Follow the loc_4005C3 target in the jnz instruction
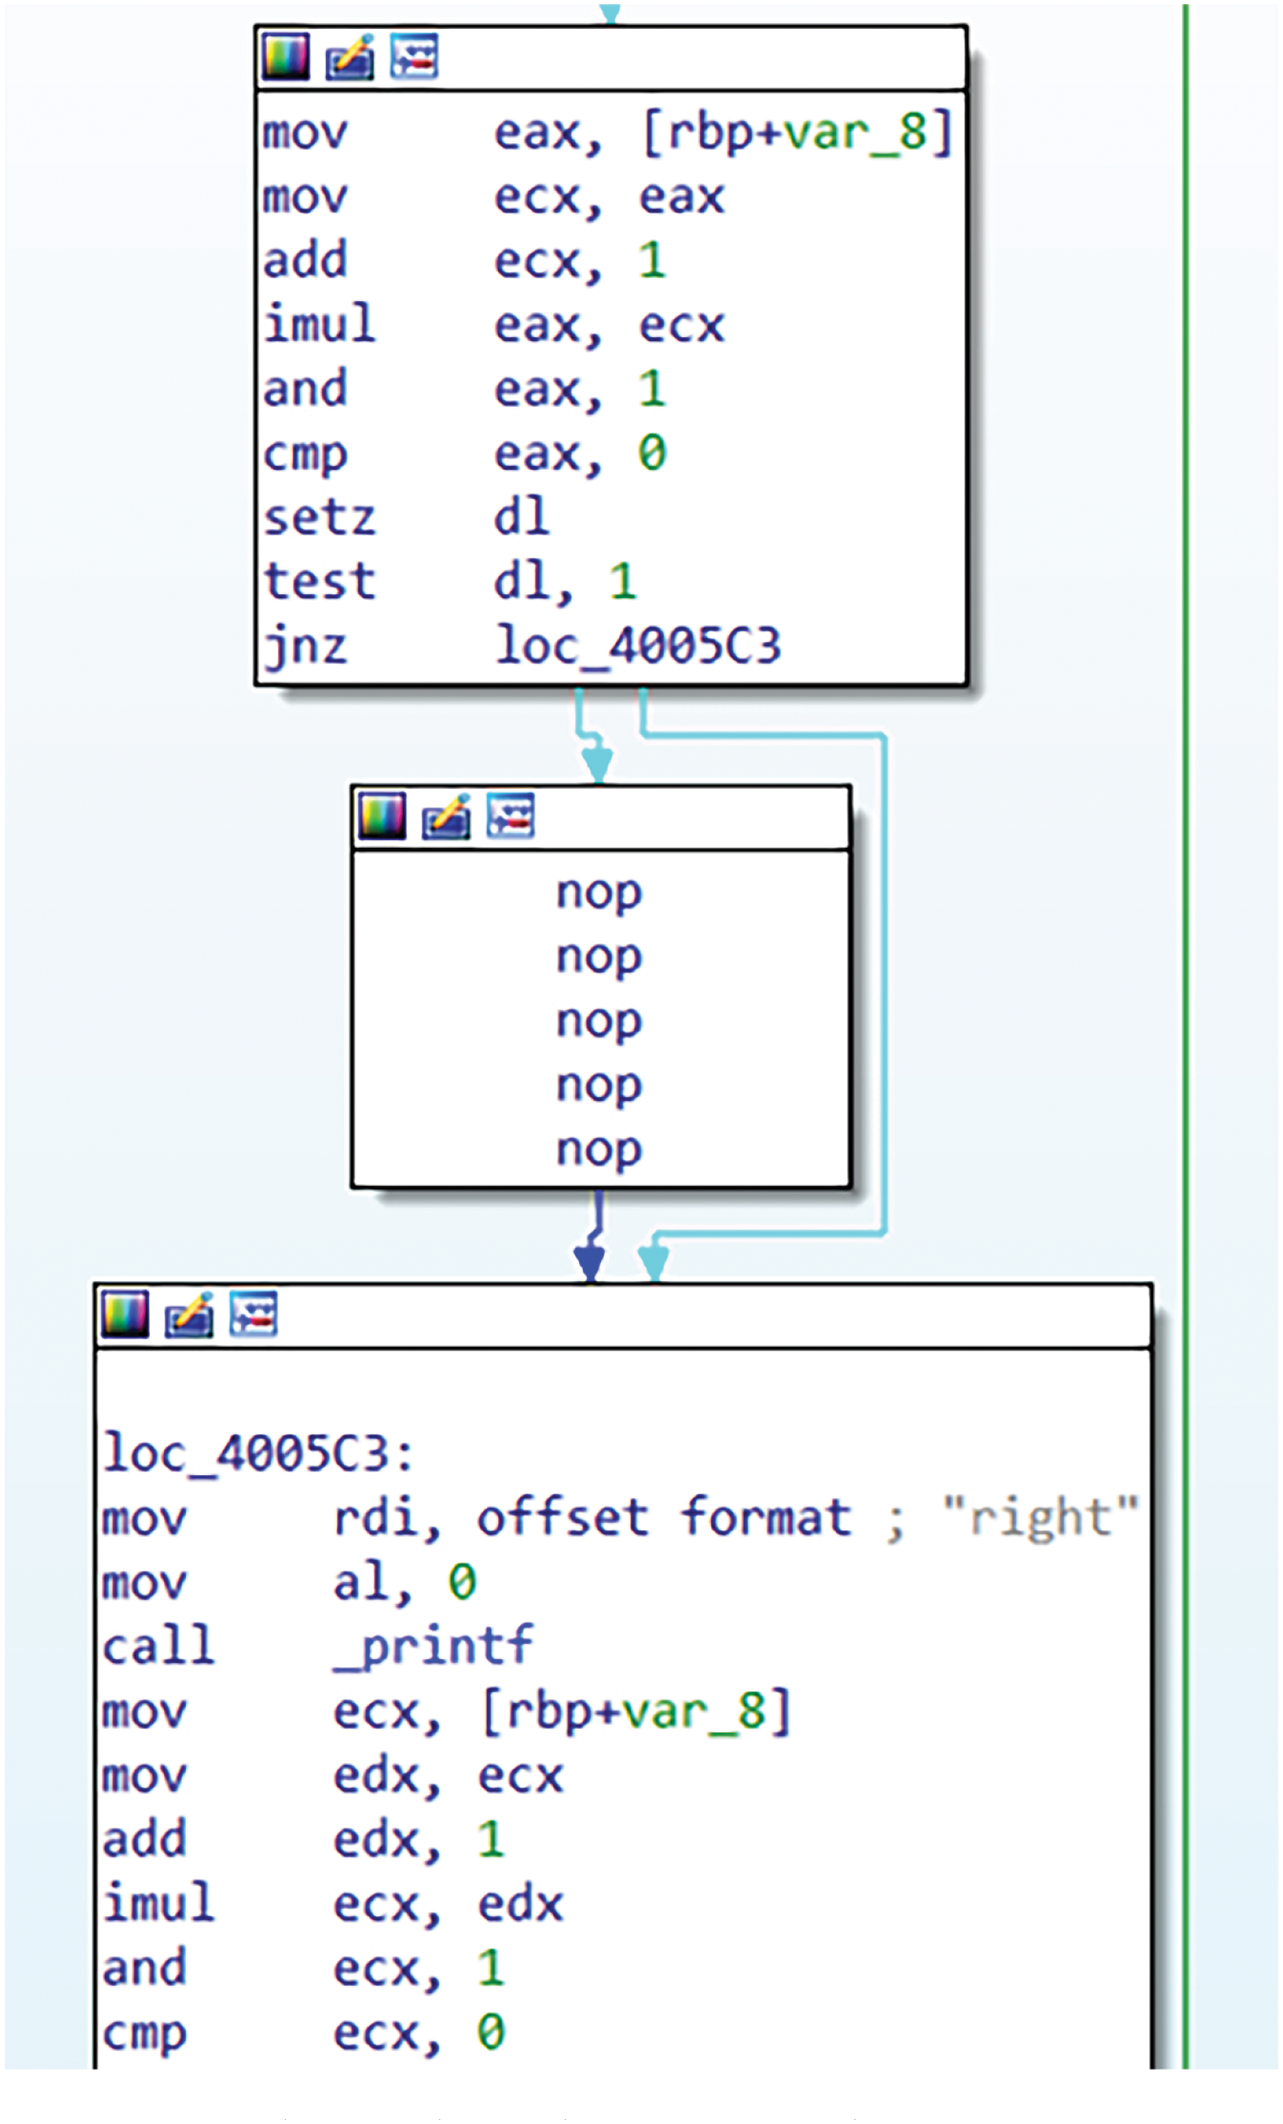1283x2124 pixels. [638, 646]
